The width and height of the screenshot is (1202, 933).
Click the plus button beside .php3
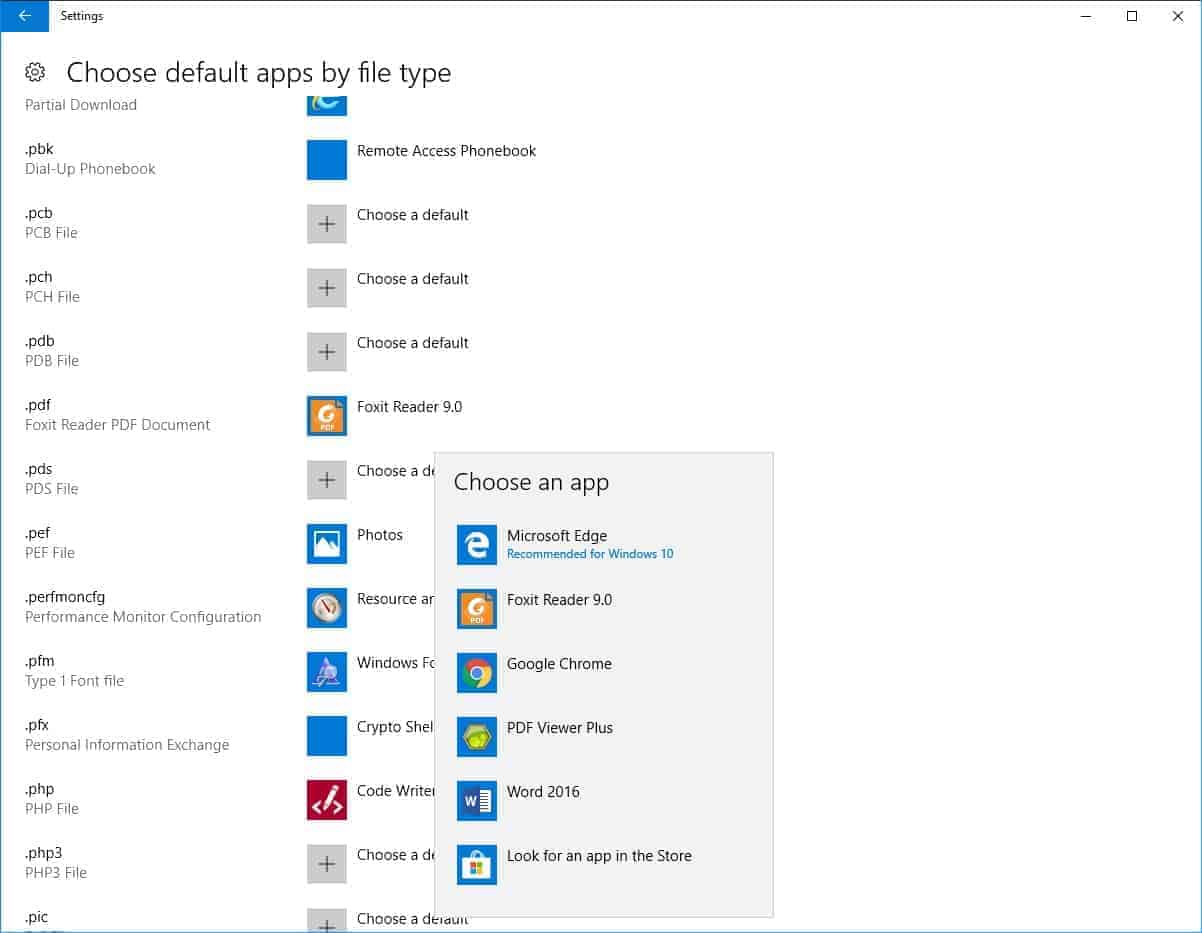point(327,864)
